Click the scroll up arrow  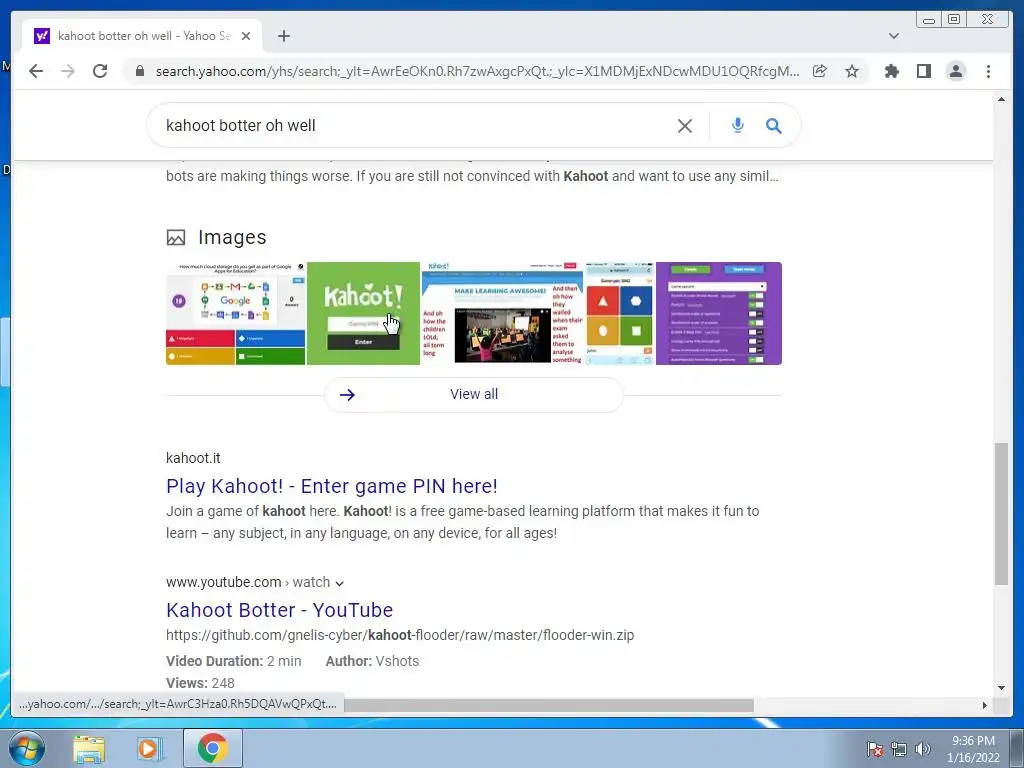click(1001, 99)
